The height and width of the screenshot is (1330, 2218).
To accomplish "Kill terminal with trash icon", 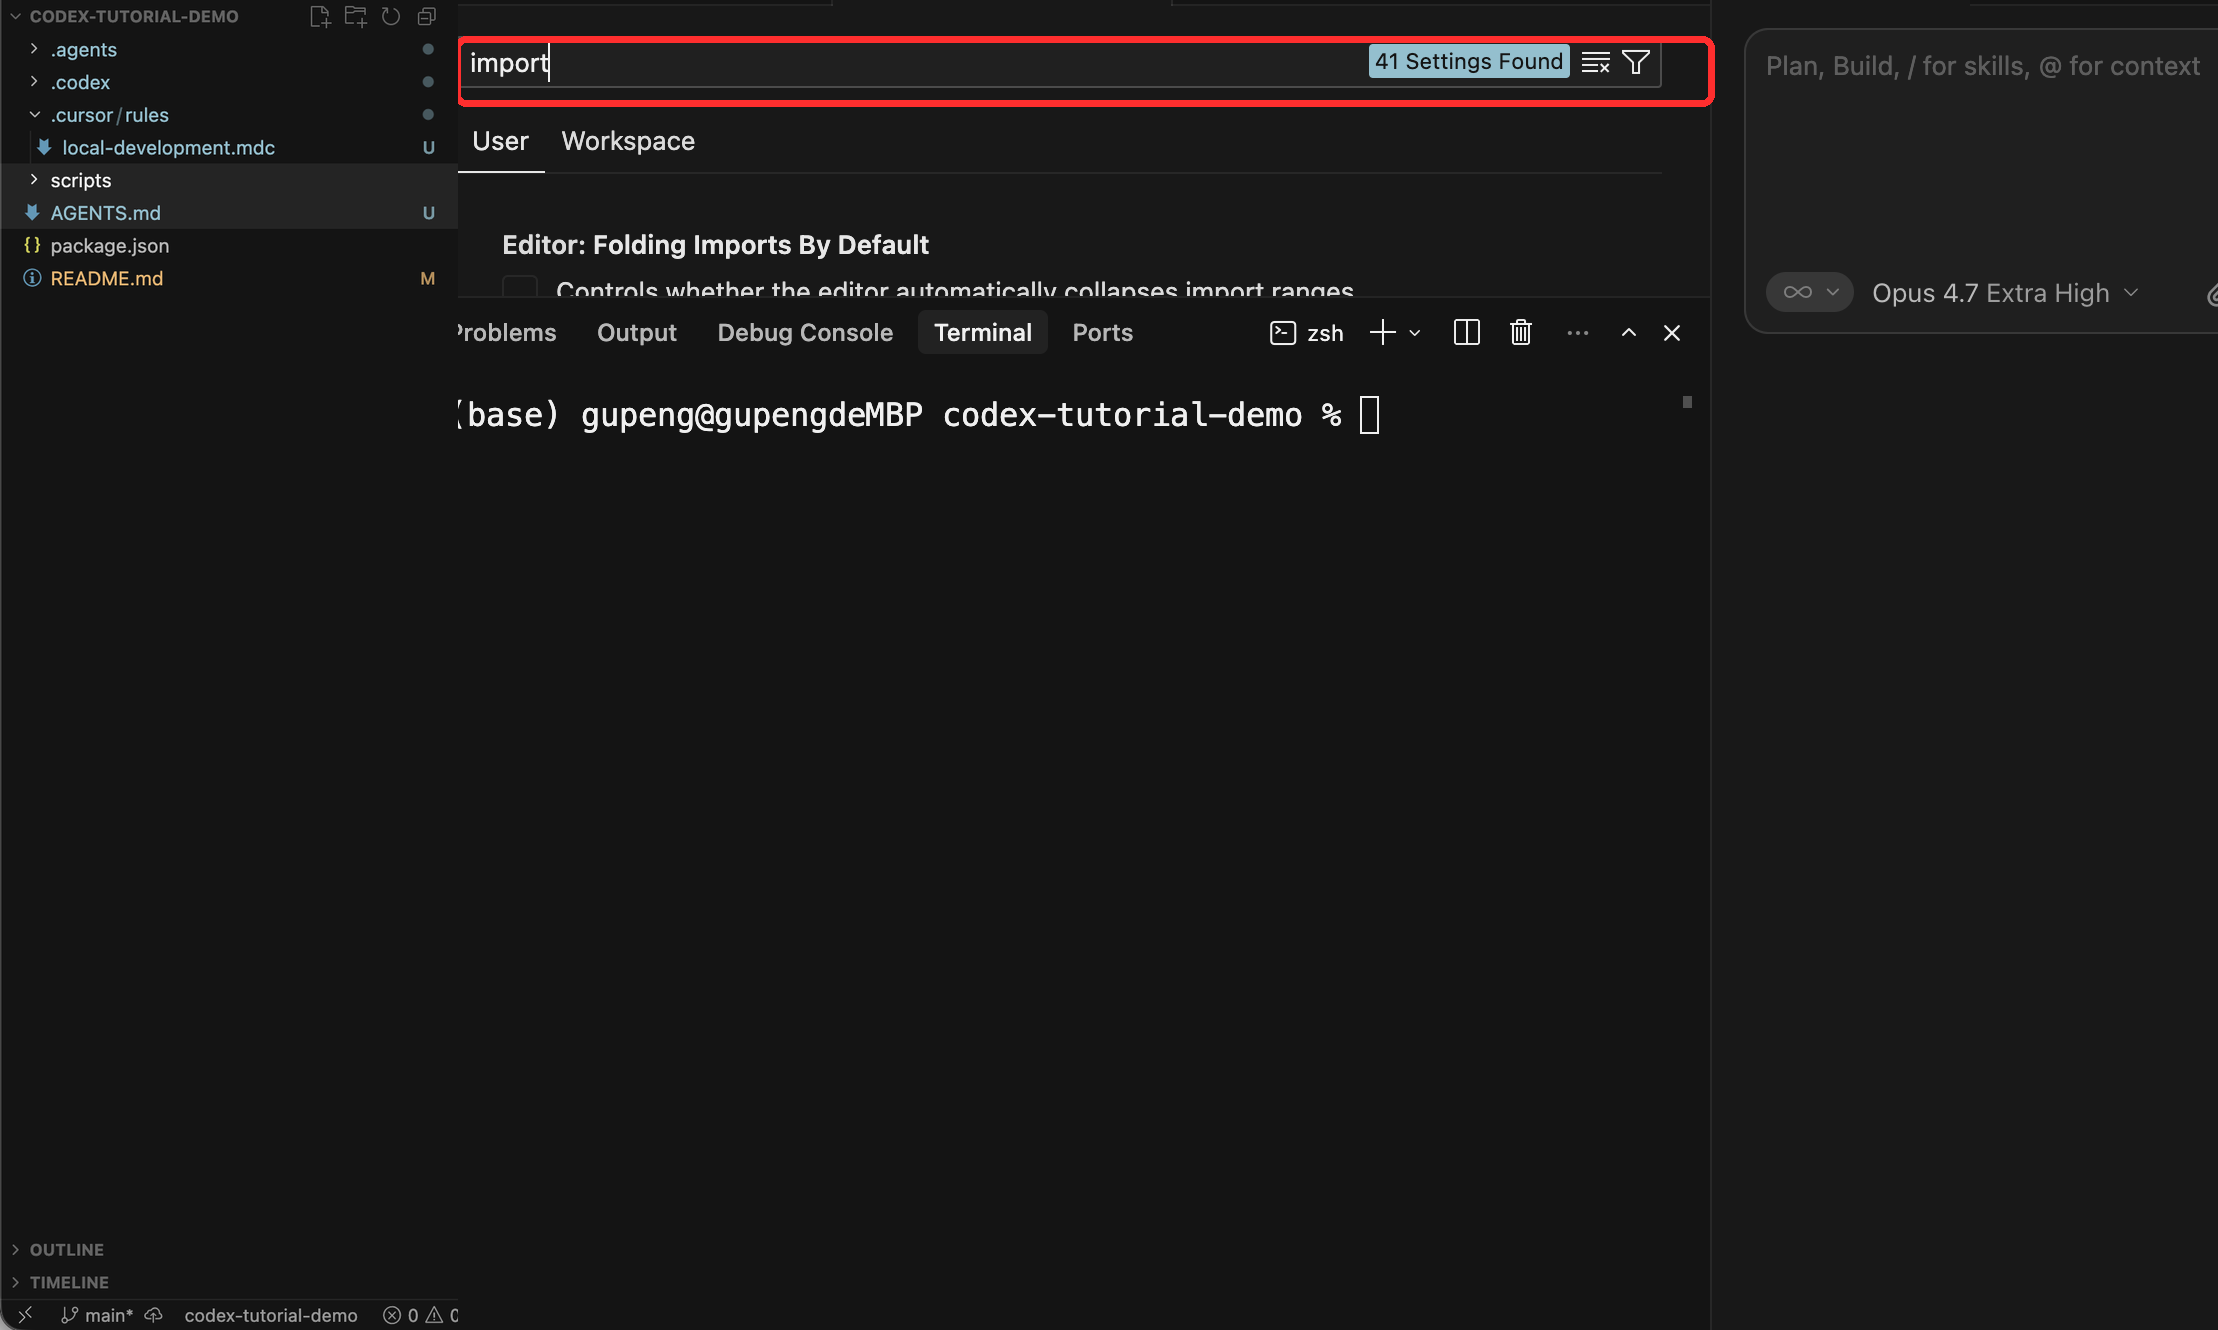I will tap(1521, 333).
